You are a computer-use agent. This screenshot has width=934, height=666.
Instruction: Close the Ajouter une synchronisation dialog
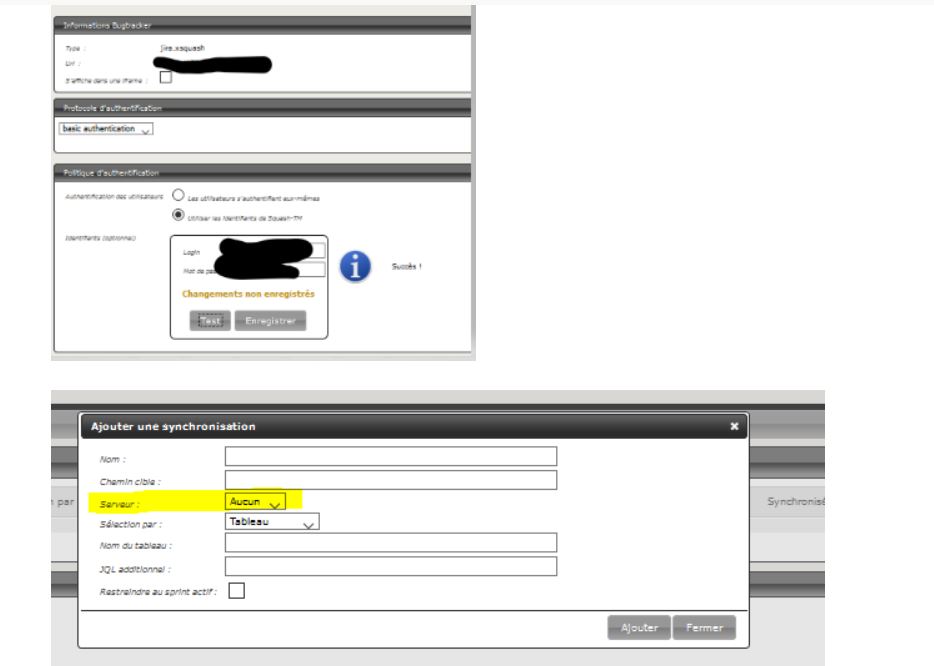click(735, 426)
